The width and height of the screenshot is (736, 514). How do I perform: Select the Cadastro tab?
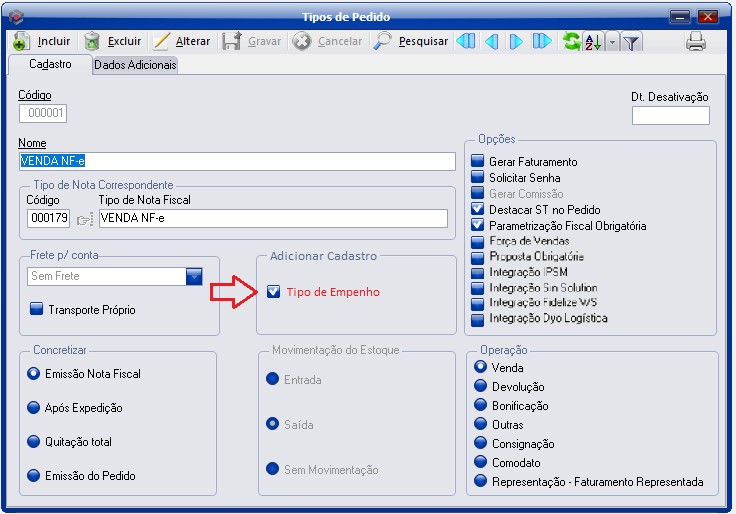coord(47,65)
